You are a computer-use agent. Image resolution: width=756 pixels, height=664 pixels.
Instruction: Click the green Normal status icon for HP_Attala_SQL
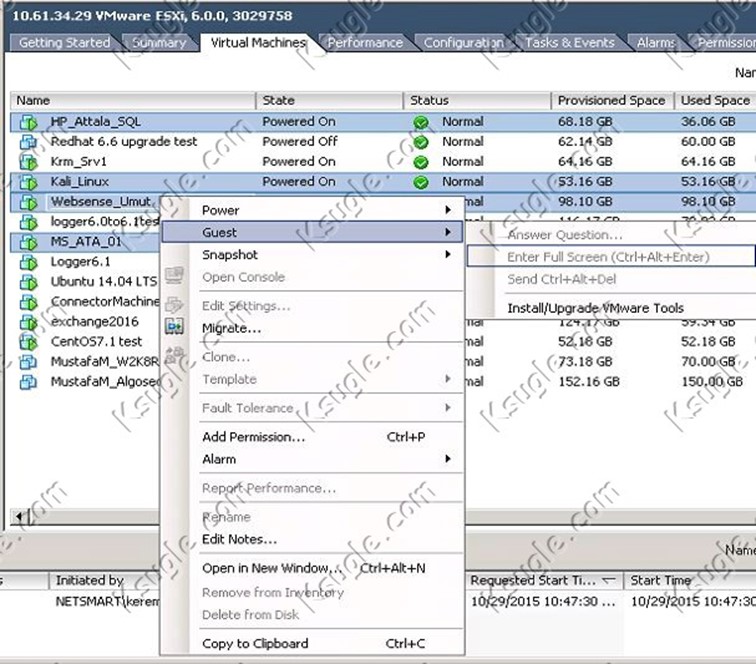[x=421, y=122]
